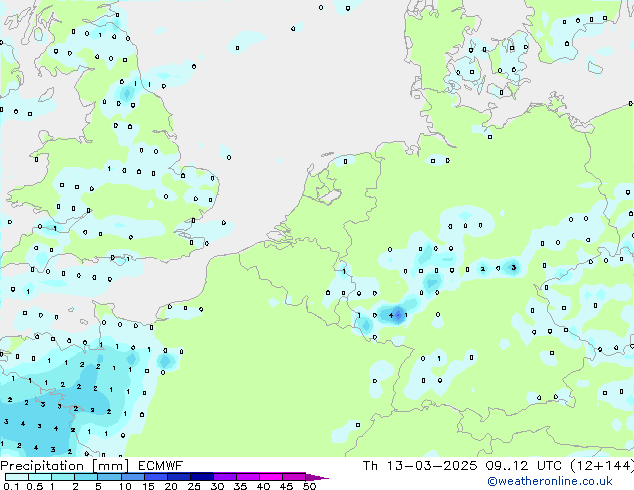
Task: Click the 35–40 mm violet legend swatch
Action: (248, 477)
